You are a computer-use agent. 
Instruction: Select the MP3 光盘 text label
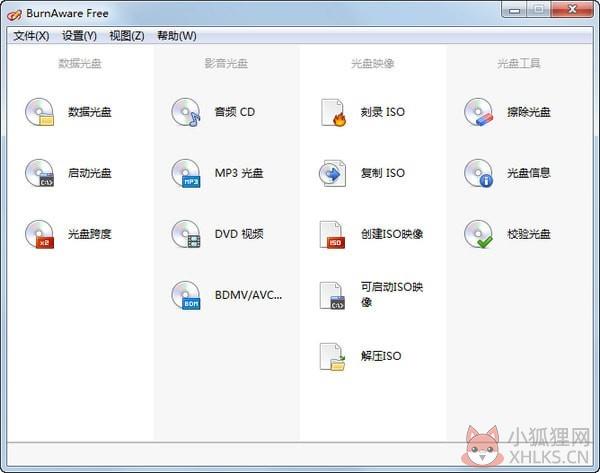click(239, 173)
